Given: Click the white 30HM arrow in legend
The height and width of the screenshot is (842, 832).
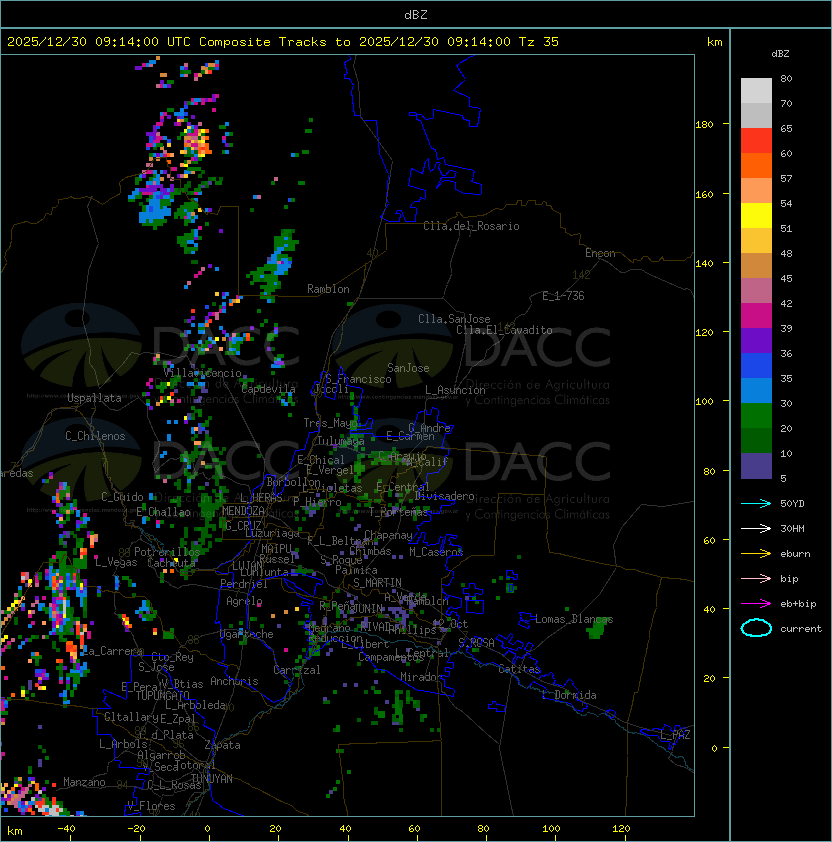Looking at the screenshot, I should pos(756,529).
